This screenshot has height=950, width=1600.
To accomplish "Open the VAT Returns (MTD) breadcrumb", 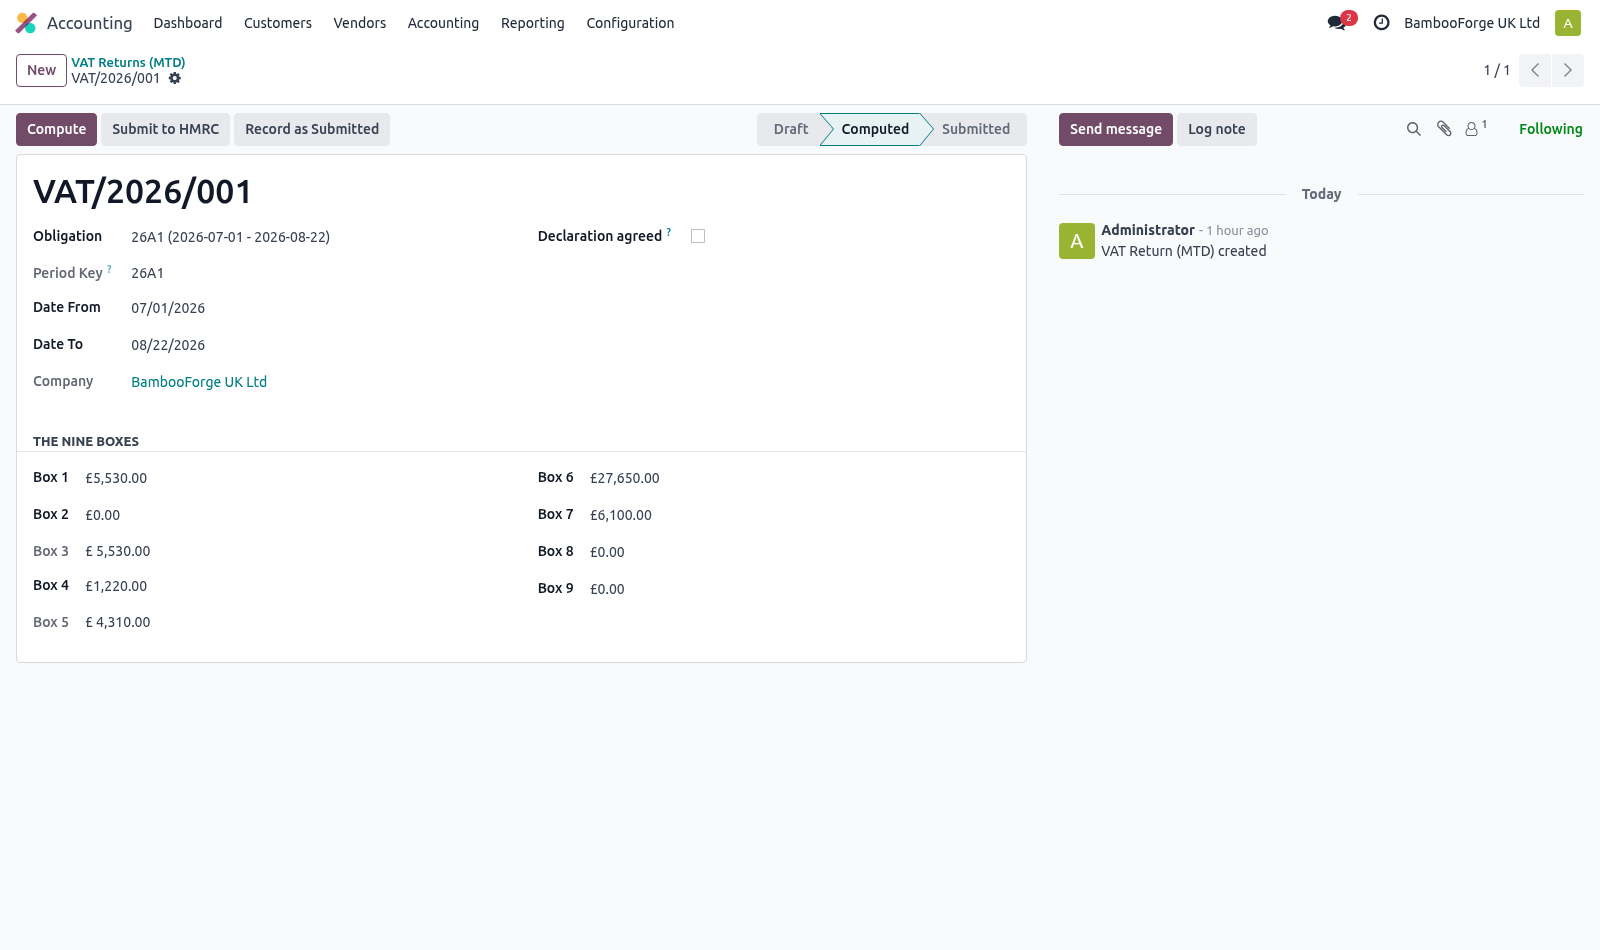I will 128,62.
